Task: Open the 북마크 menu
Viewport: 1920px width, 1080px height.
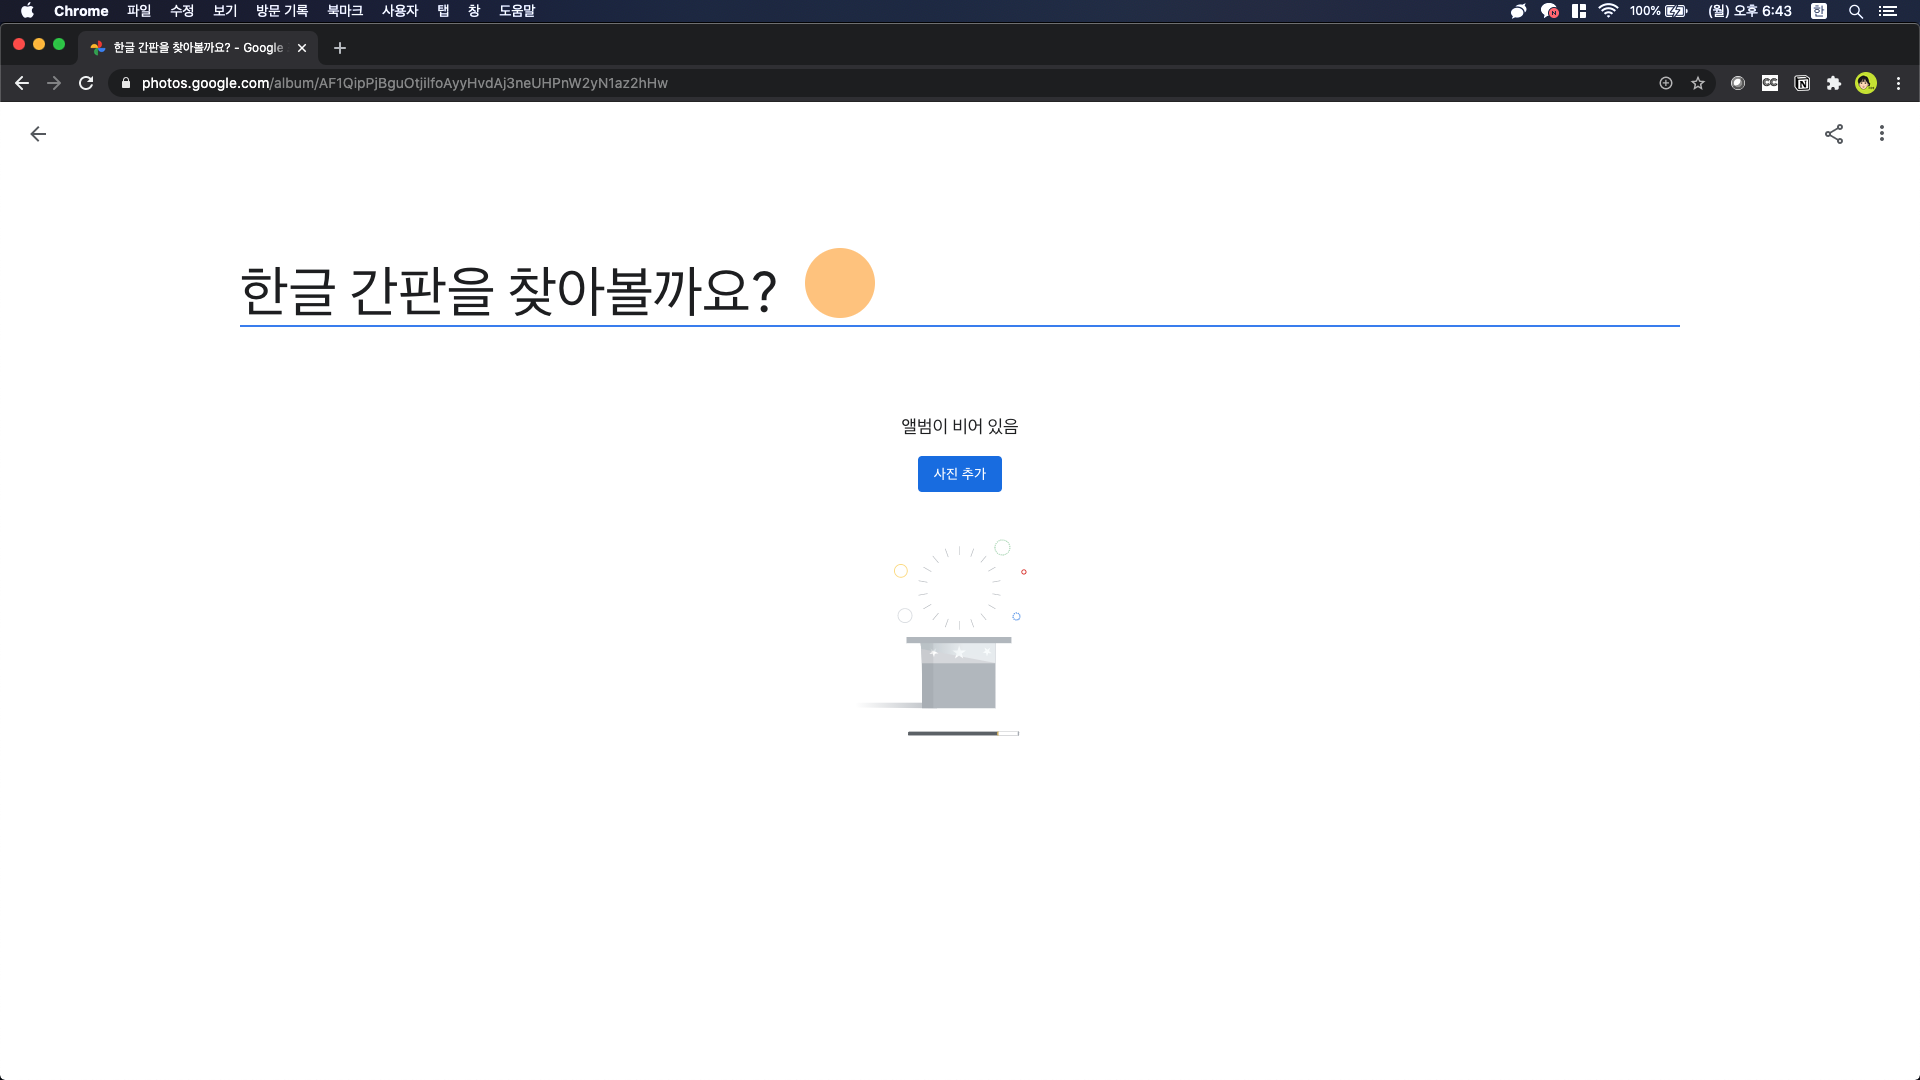Action: coord(344,11)
